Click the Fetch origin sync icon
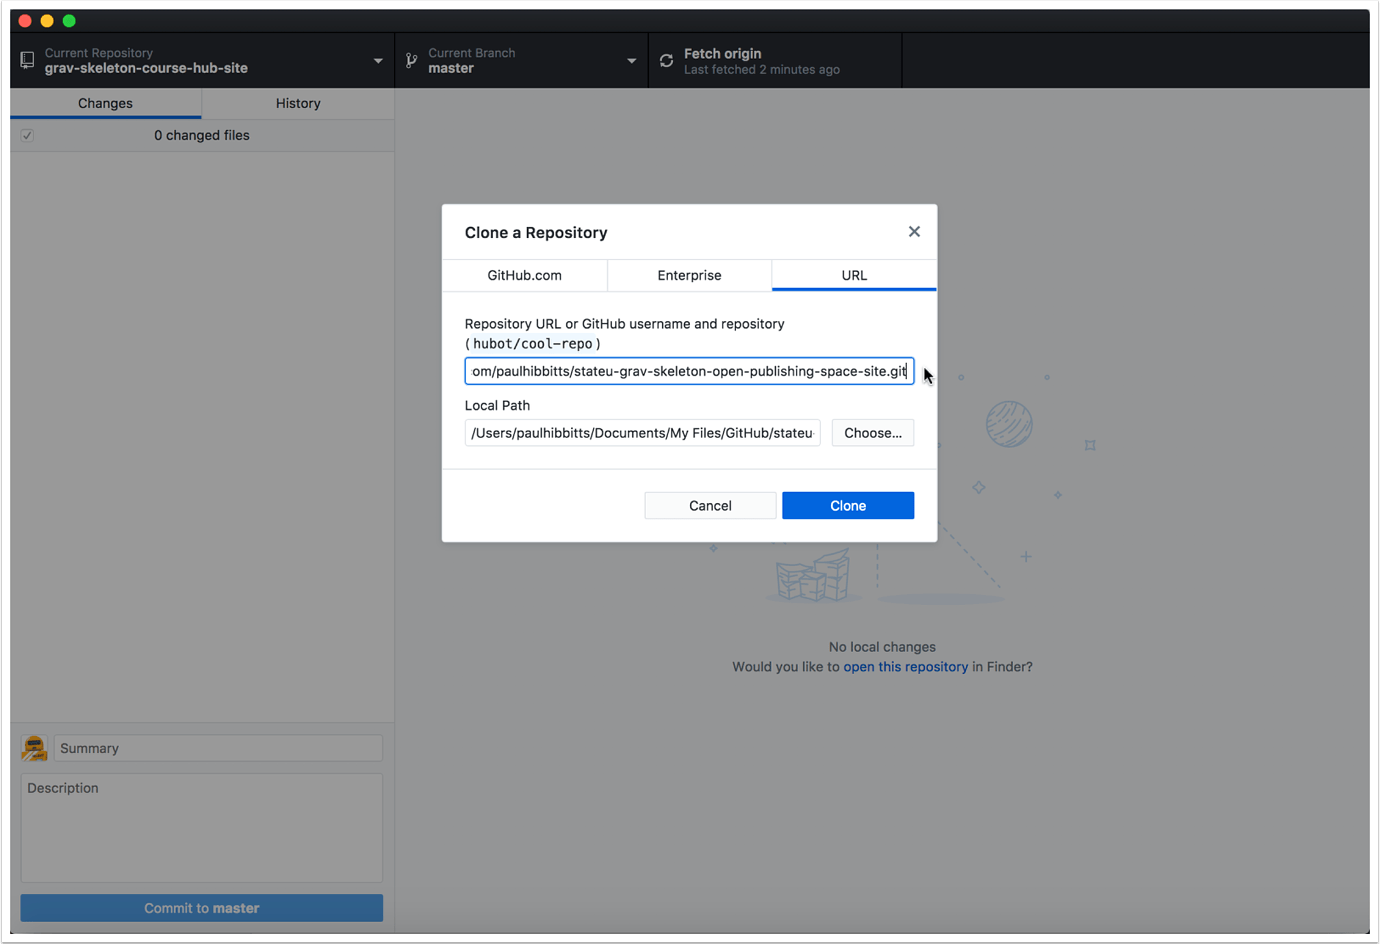Screen dimensions: 1380x944 pos(666,60)
